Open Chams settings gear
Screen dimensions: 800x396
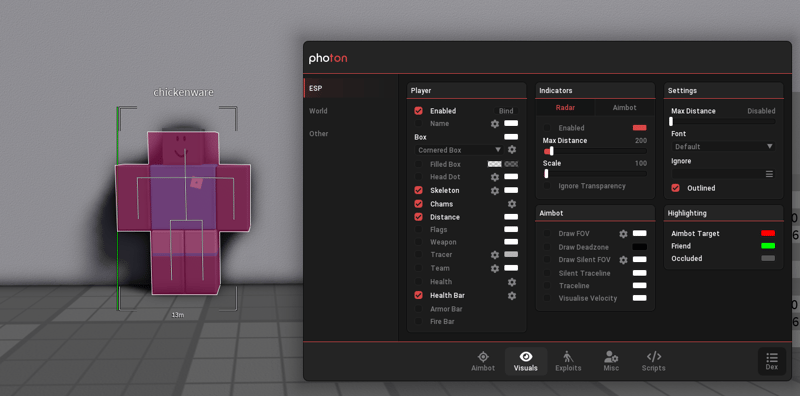pyautogui.click(x=512, y=204)
